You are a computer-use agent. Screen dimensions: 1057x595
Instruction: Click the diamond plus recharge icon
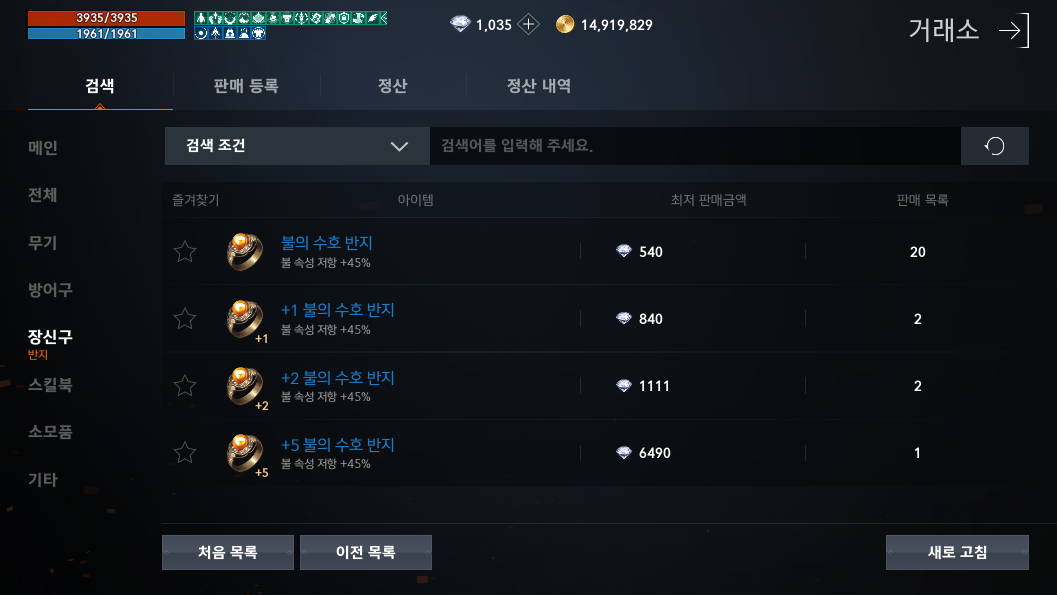coord(528,25)
